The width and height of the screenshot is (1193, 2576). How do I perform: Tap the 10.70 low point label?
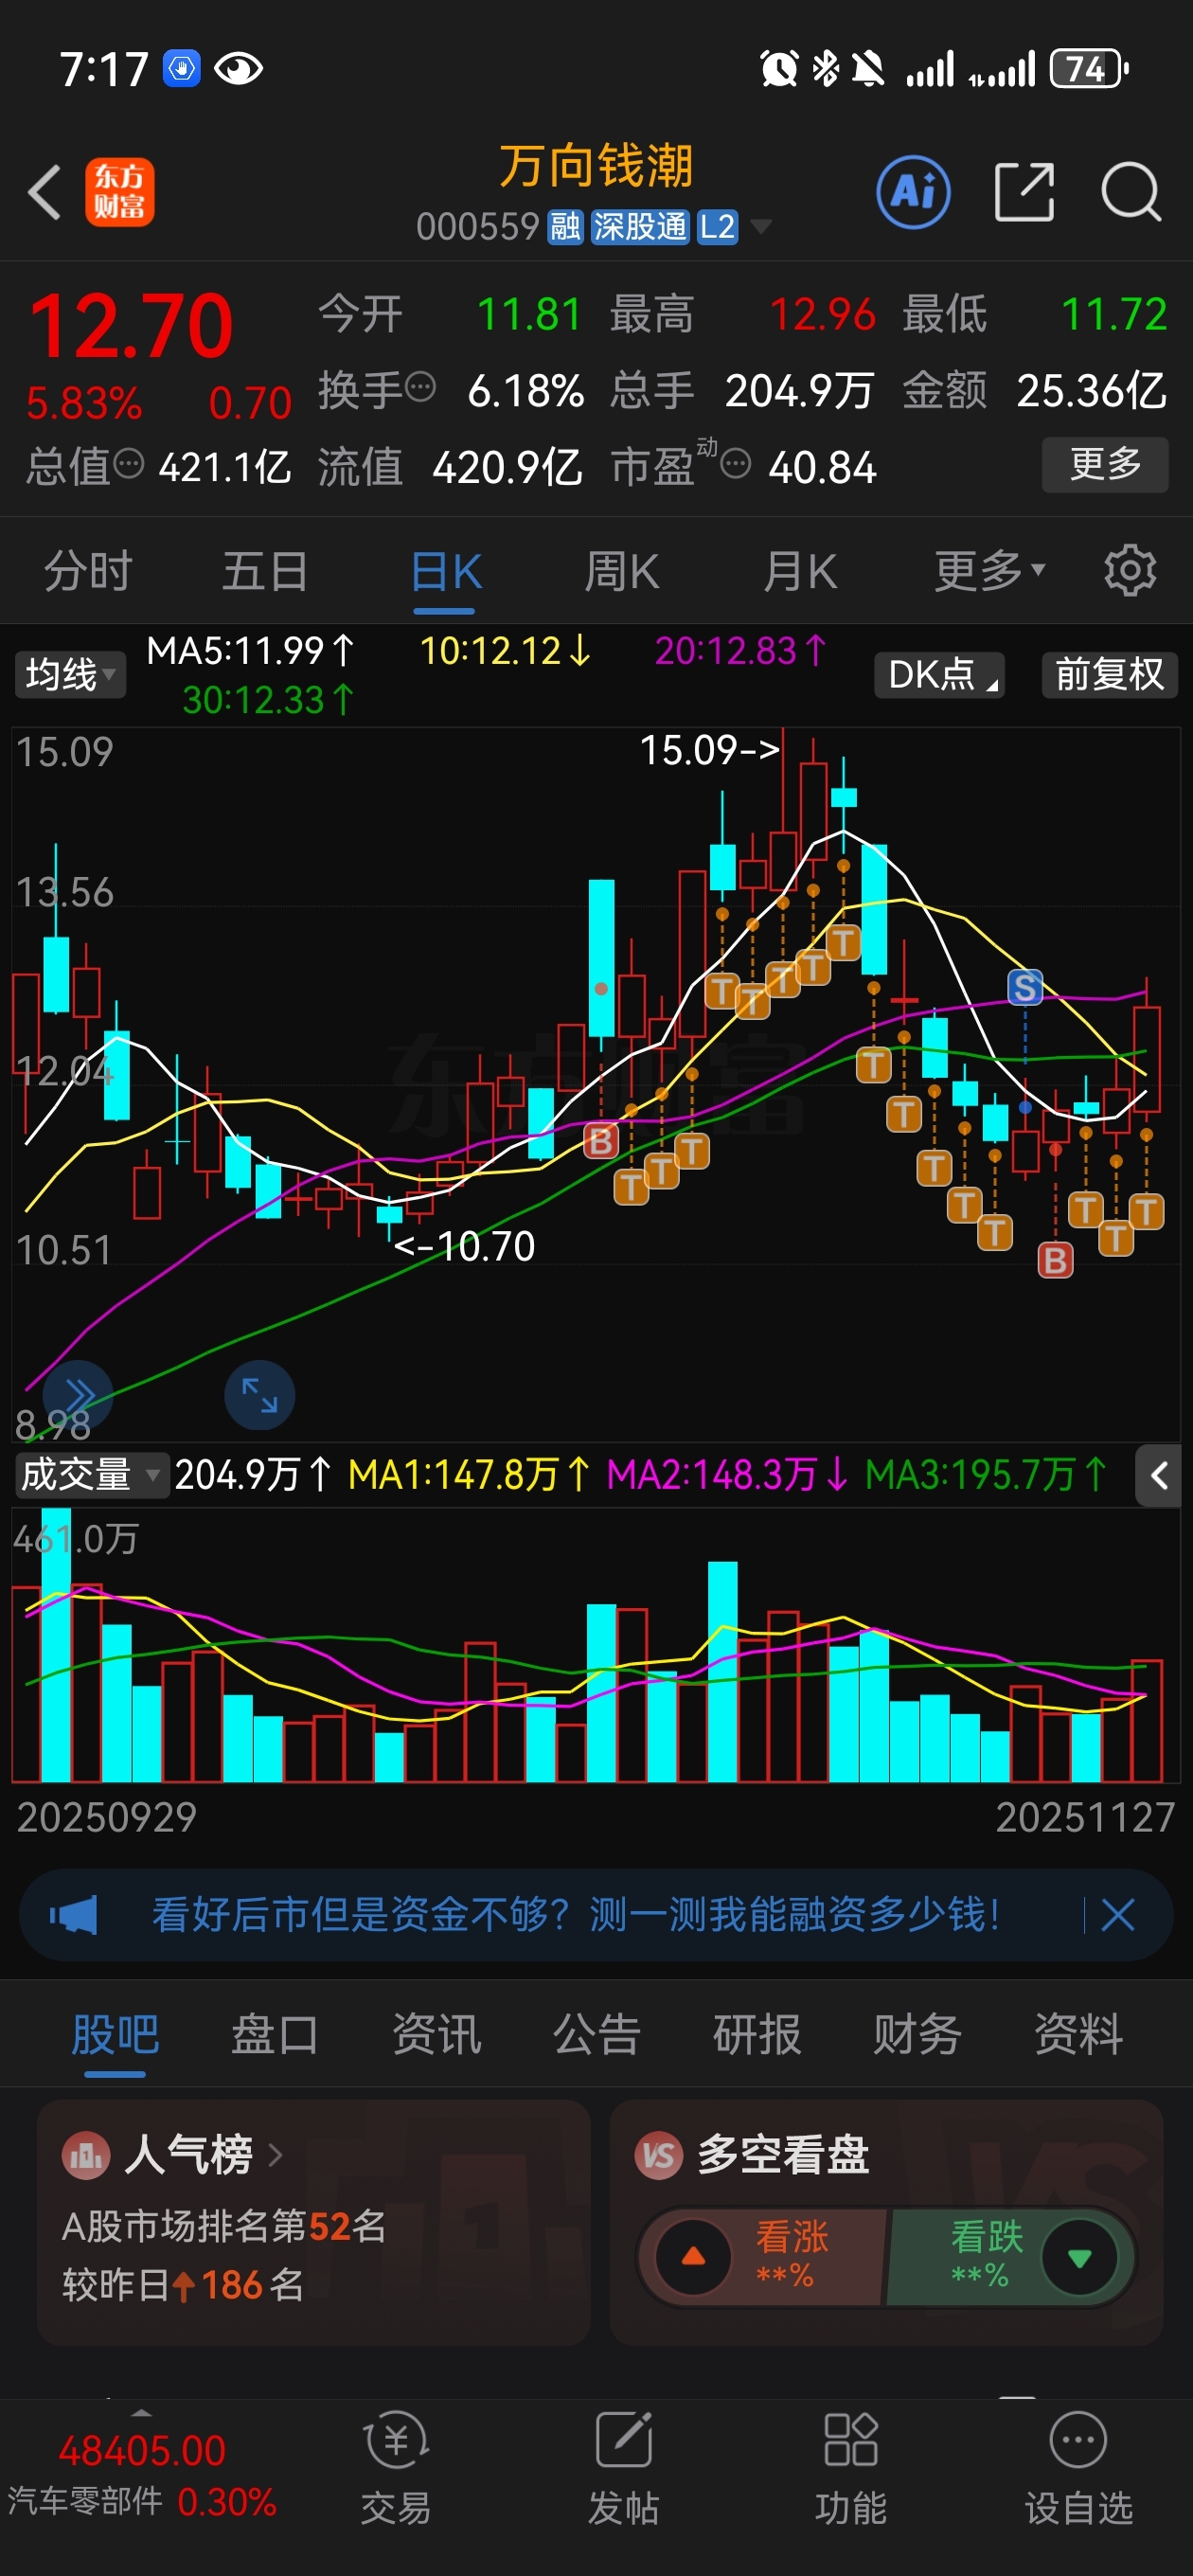[x=464, y=1246]
